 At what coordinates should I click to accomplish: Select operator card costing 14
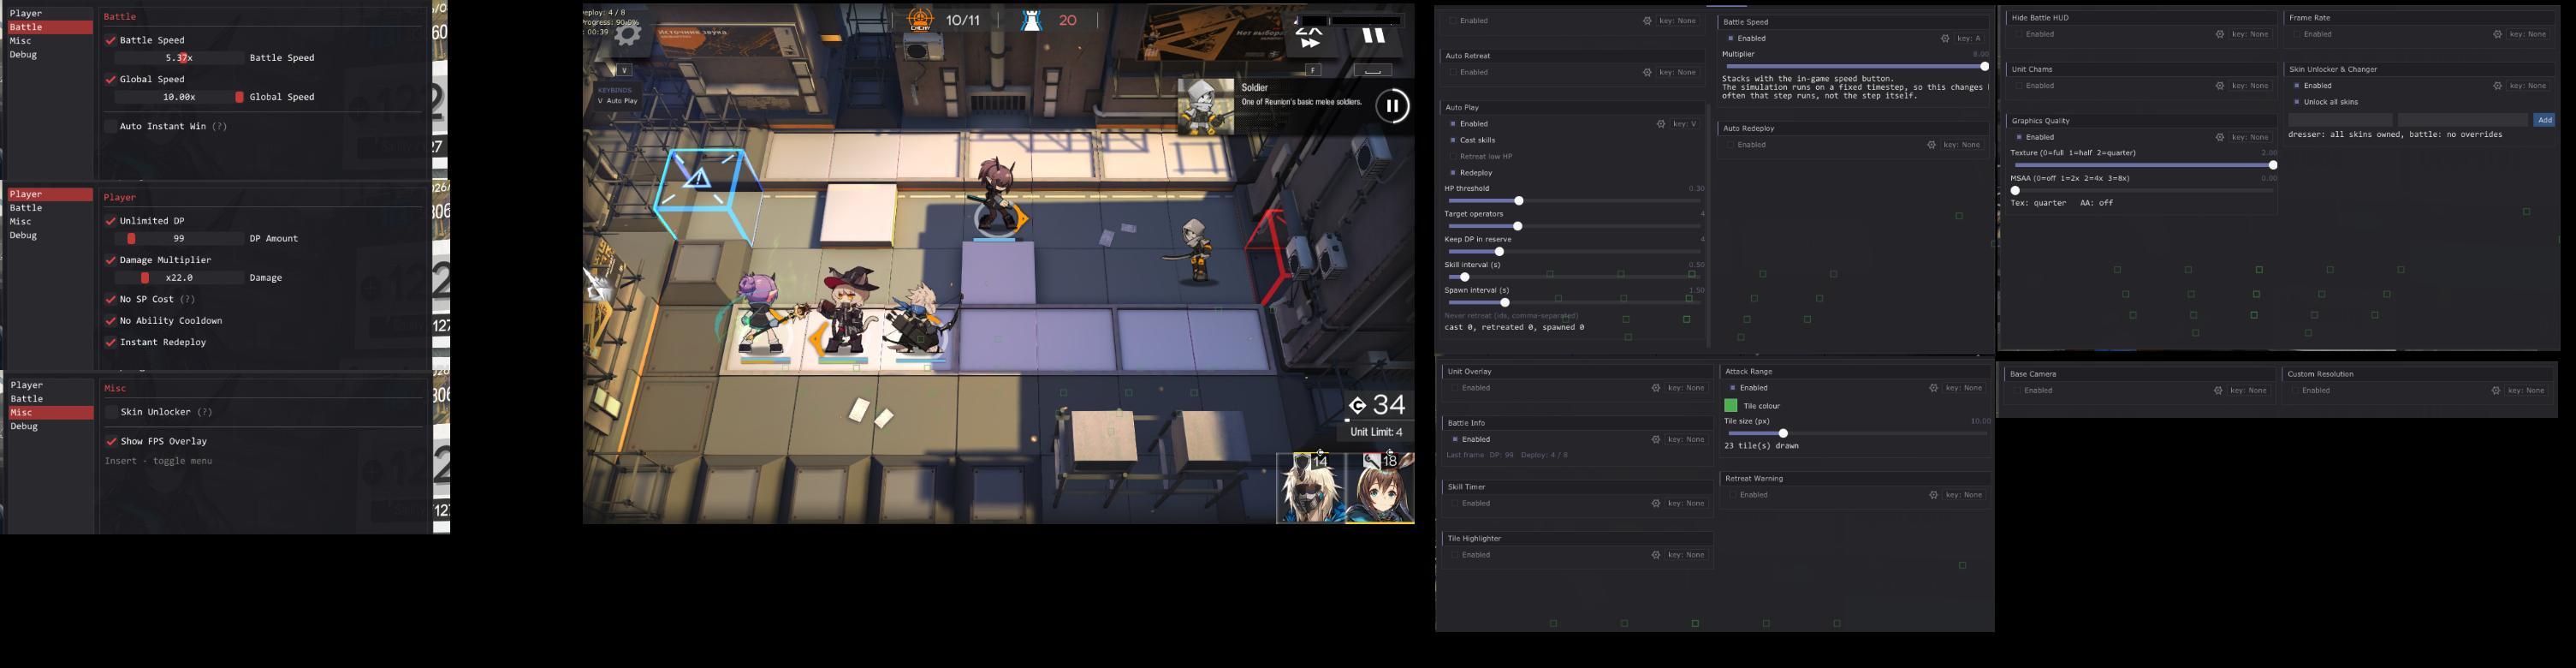point(1310,488)
